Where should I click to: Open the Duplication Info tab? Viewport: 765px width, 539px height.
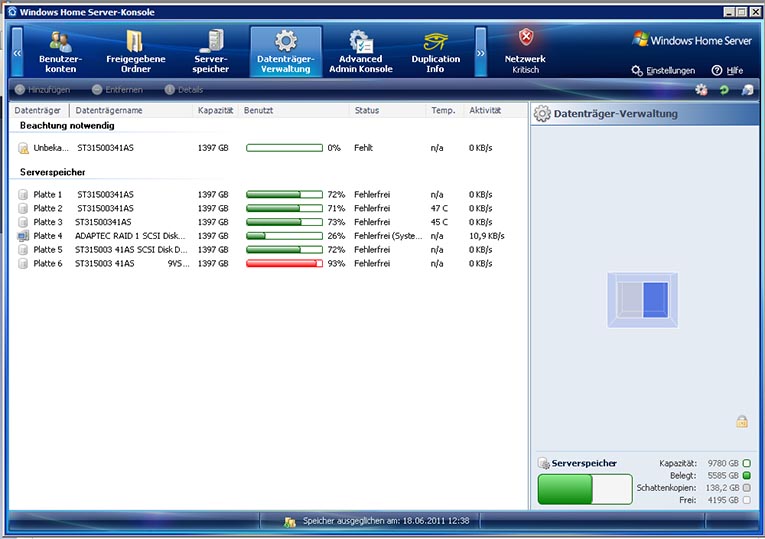coord(436,52)
